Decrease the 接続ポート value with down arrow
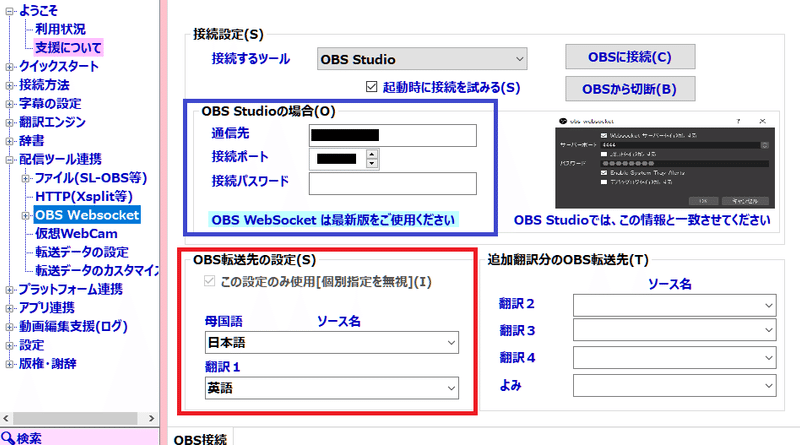 coord(372,164)
